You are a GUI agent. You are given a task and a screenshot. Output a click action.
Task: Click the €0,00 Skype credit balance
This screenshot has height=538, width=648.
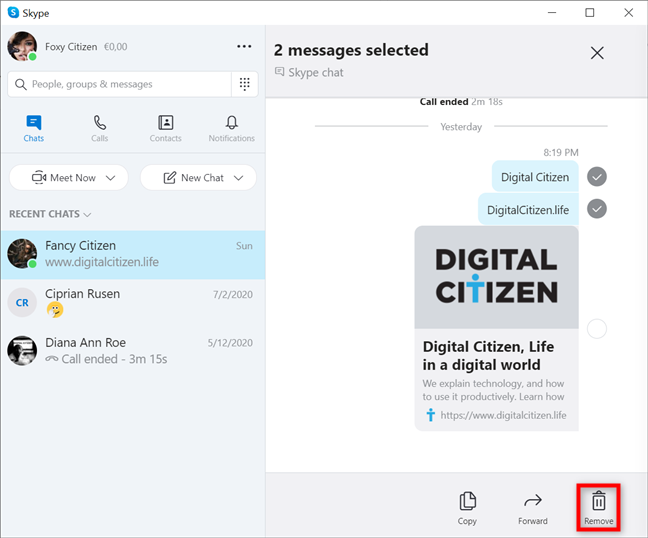point(116,47)
